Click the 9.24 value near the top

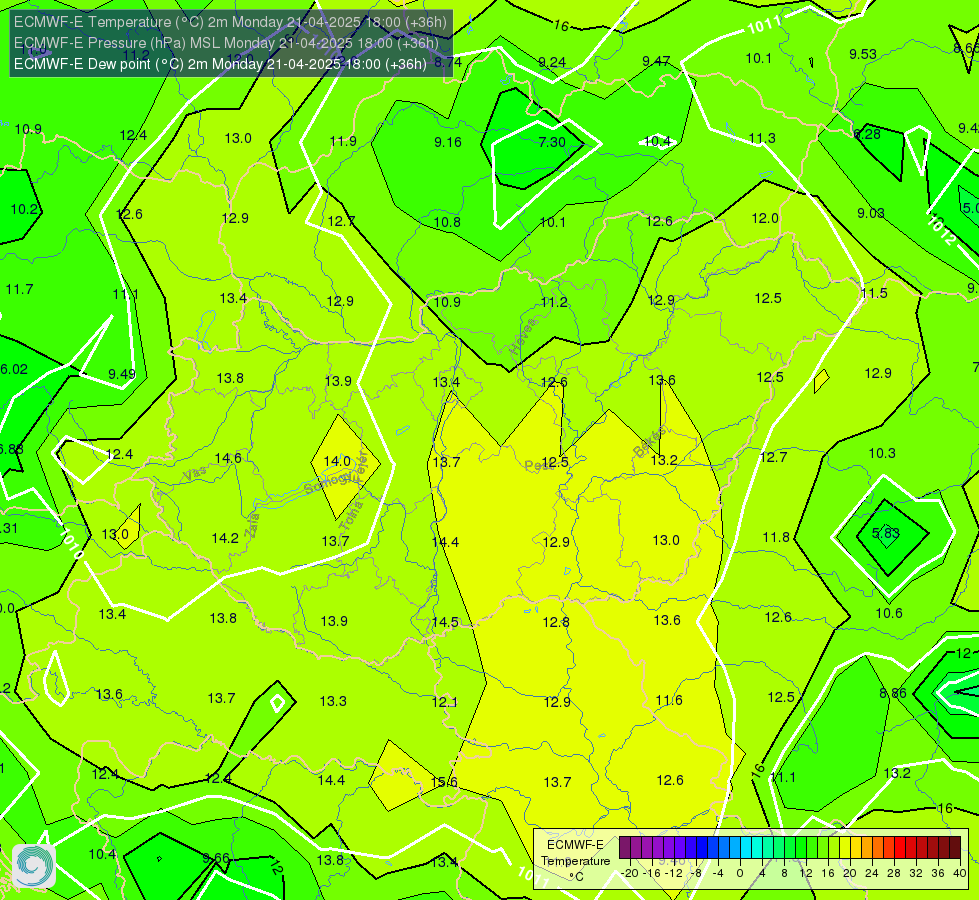(x=552, y=62)
